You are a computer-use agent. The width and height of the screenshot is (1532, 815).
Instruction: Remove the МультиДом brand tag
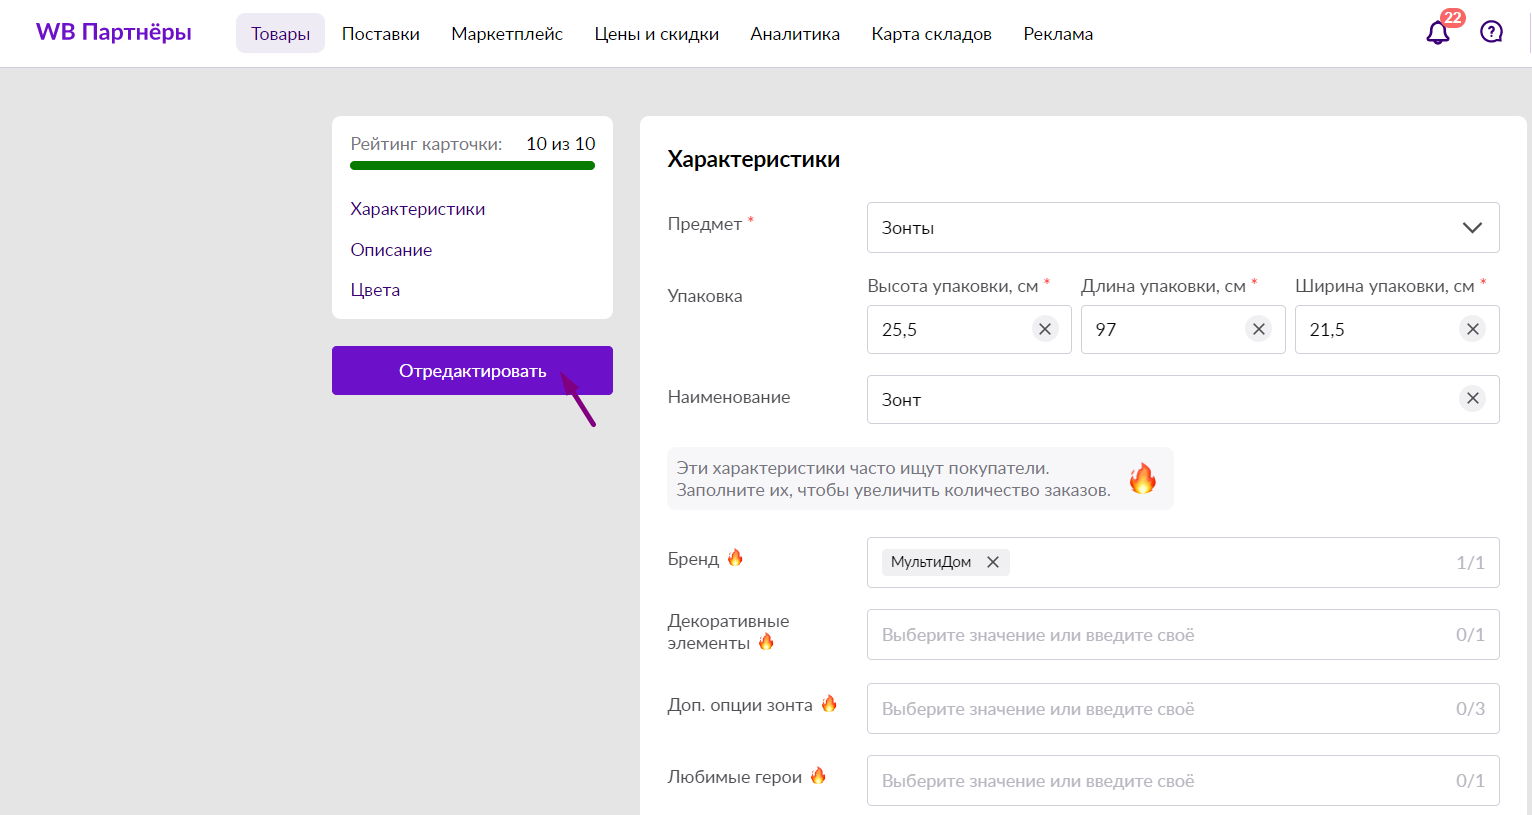[993, 562]
